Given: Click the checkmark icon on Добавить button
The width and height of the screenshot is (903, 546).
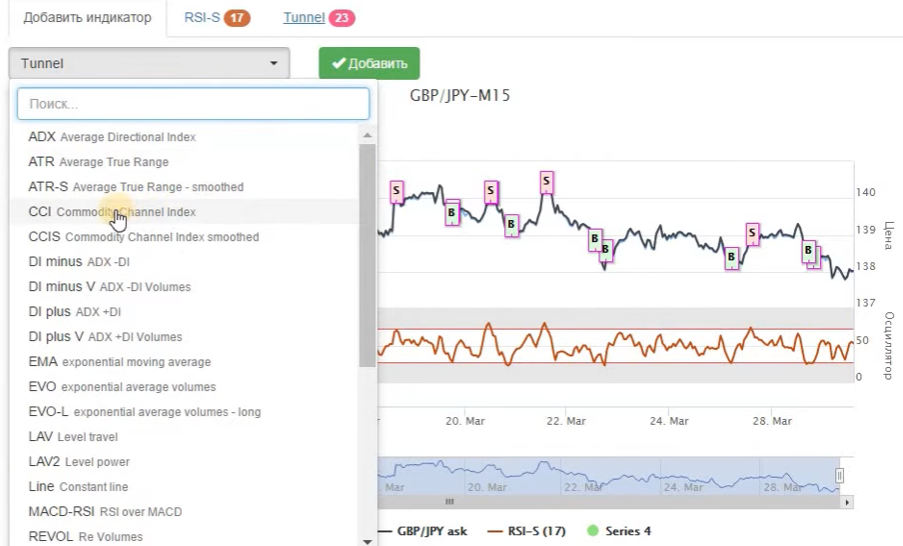Looking at the screenshot, I should 339,63.
